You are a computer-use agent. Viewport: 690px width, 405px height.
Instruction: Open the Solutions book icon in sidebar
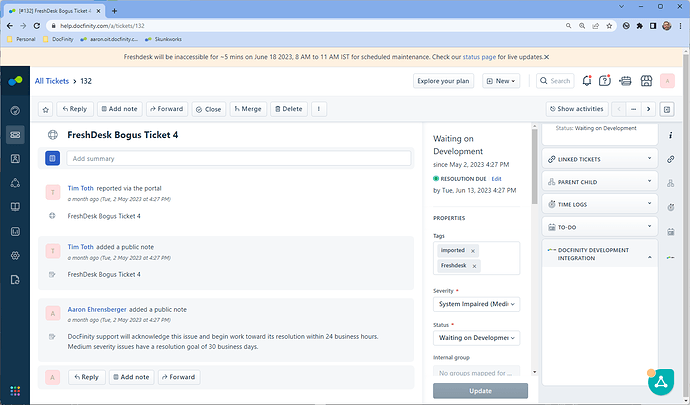pyautogui.click(x=15, y=206)
